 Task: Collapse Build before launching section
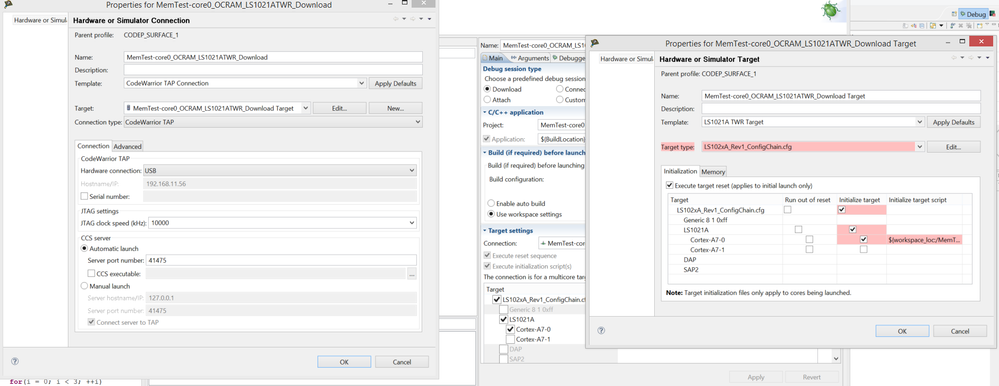point(485,152)
